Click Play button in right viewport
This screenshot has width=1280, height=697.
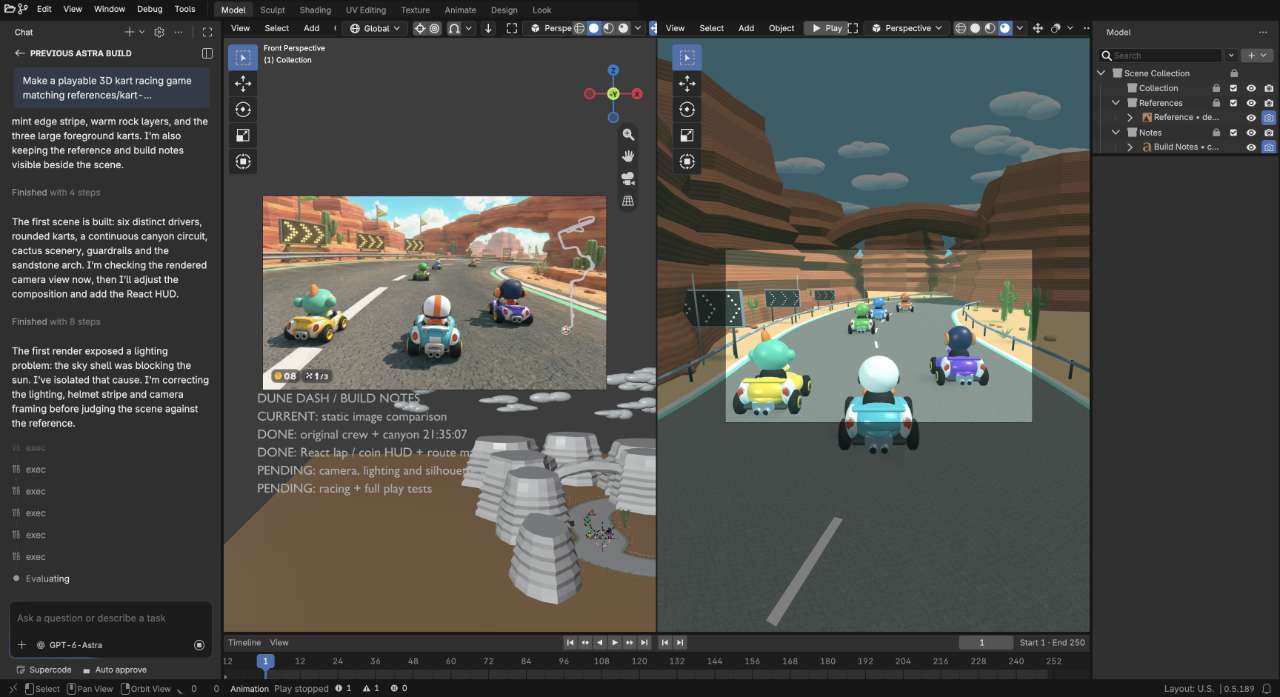point(826,28)
